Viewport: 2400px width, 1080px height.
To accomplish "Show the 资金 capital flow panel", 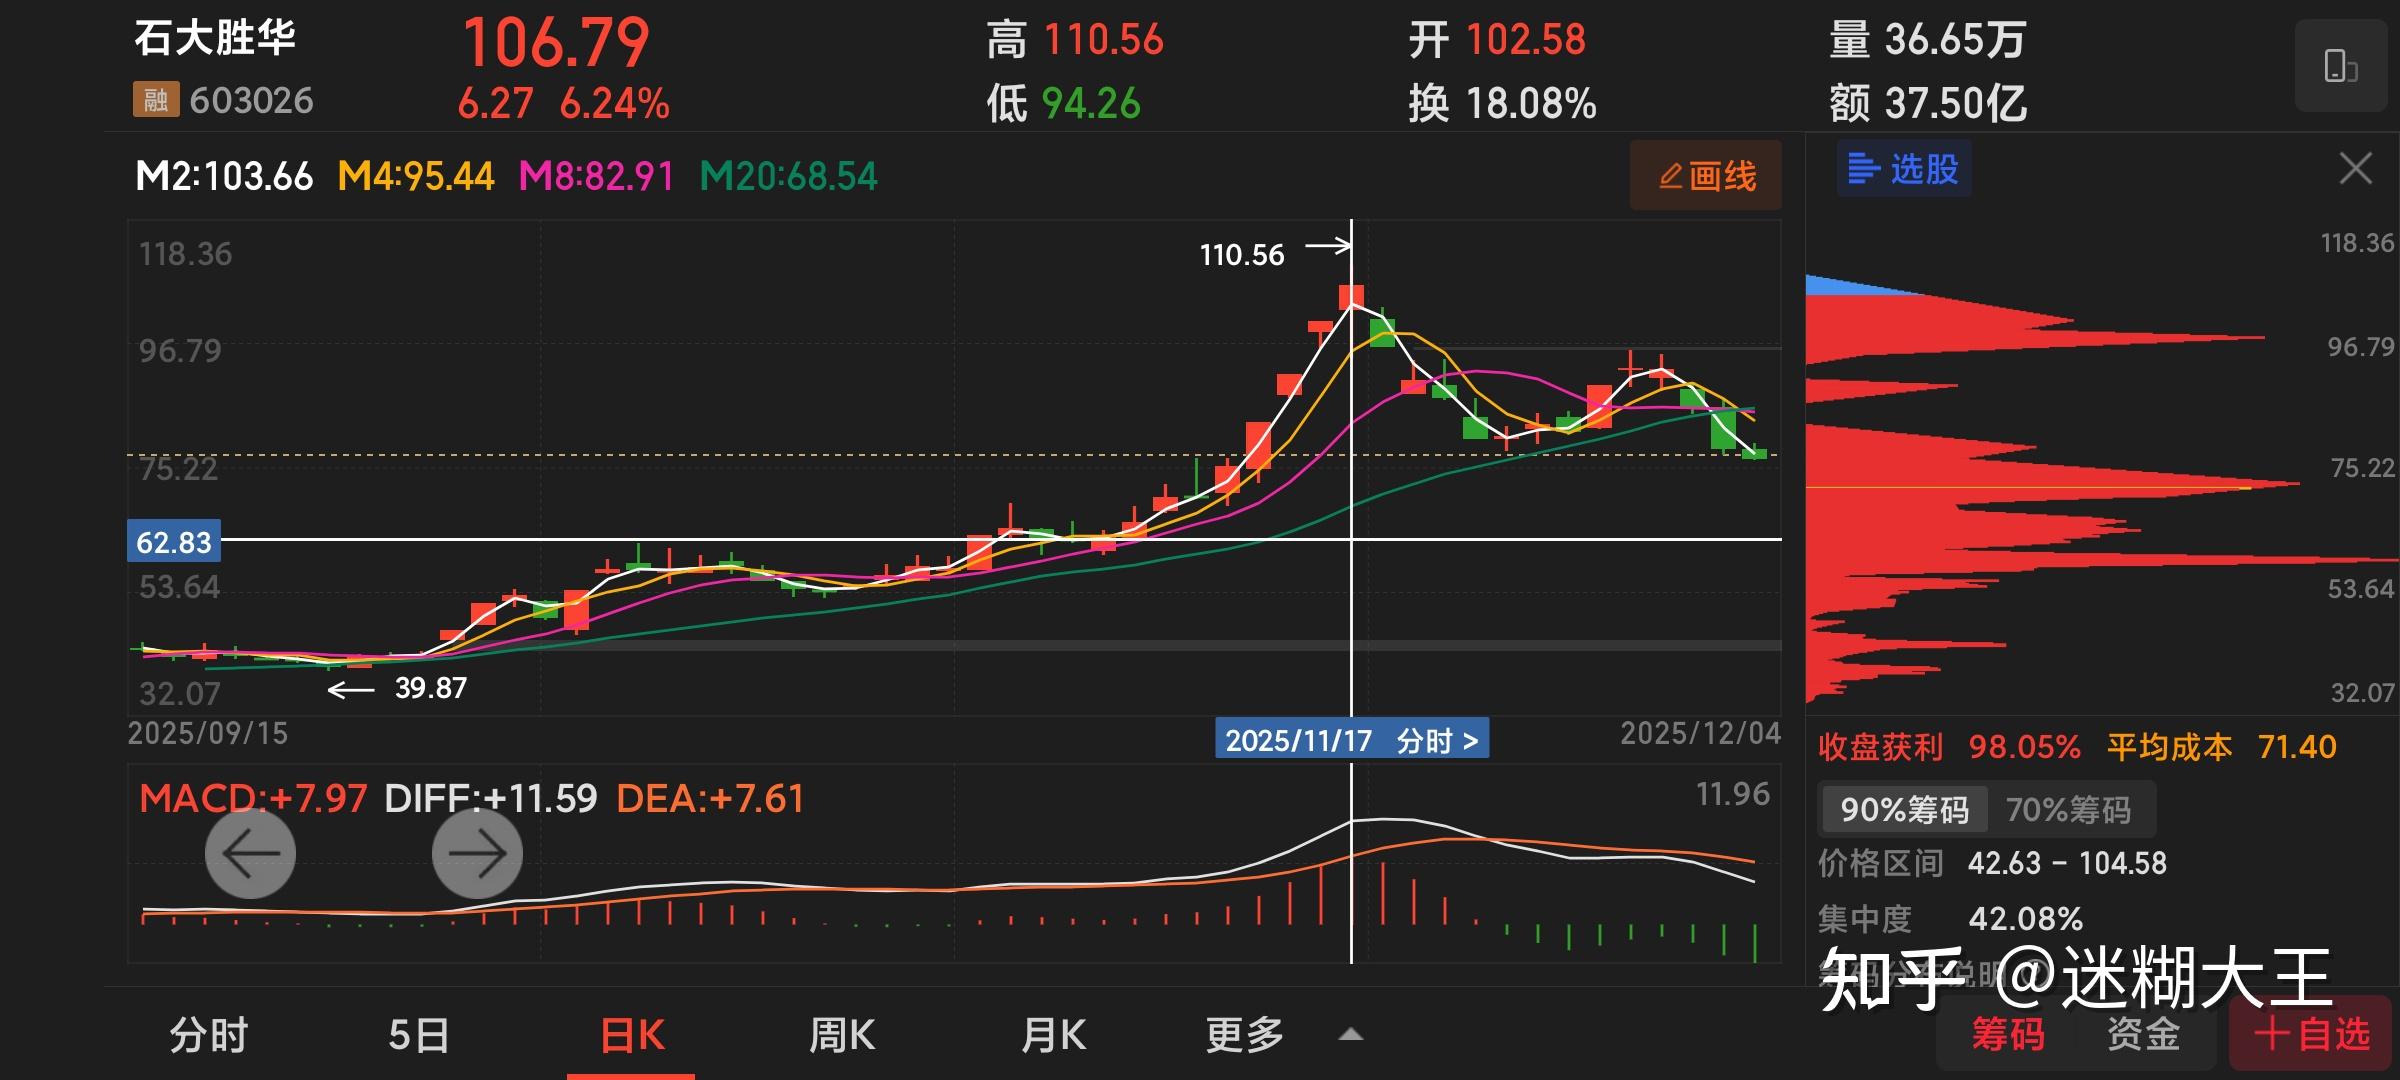I will (x=2143, y=1034).
